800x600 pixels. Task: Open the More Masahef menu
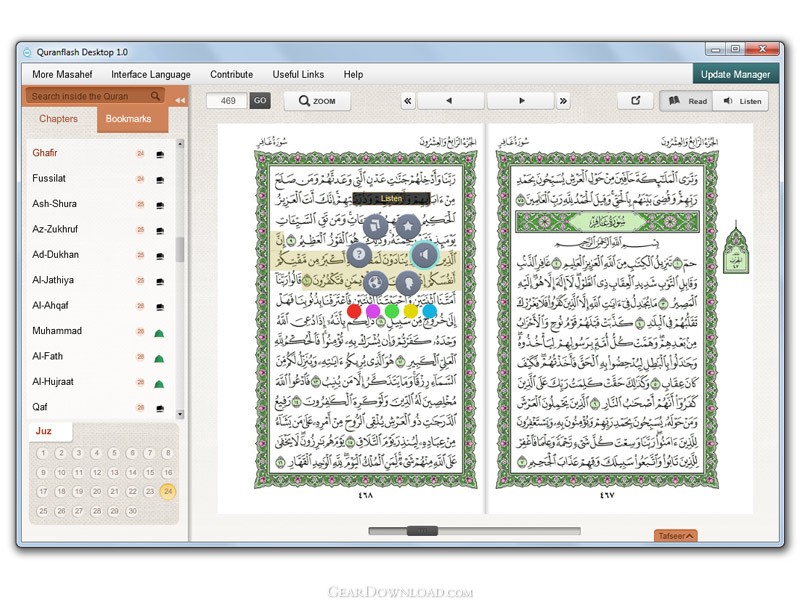click(62, 74)
